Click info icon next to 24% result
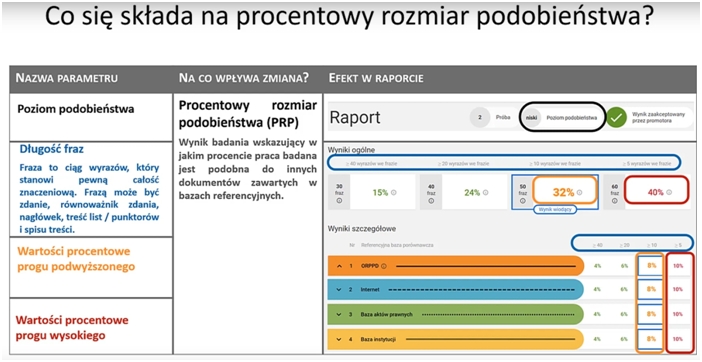 point(486,192)
